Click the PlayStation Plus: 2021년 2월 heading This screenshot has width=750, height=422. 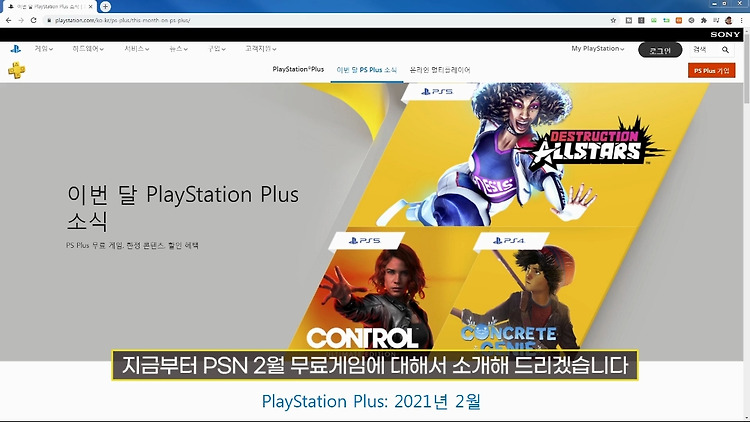coord(371,401)
